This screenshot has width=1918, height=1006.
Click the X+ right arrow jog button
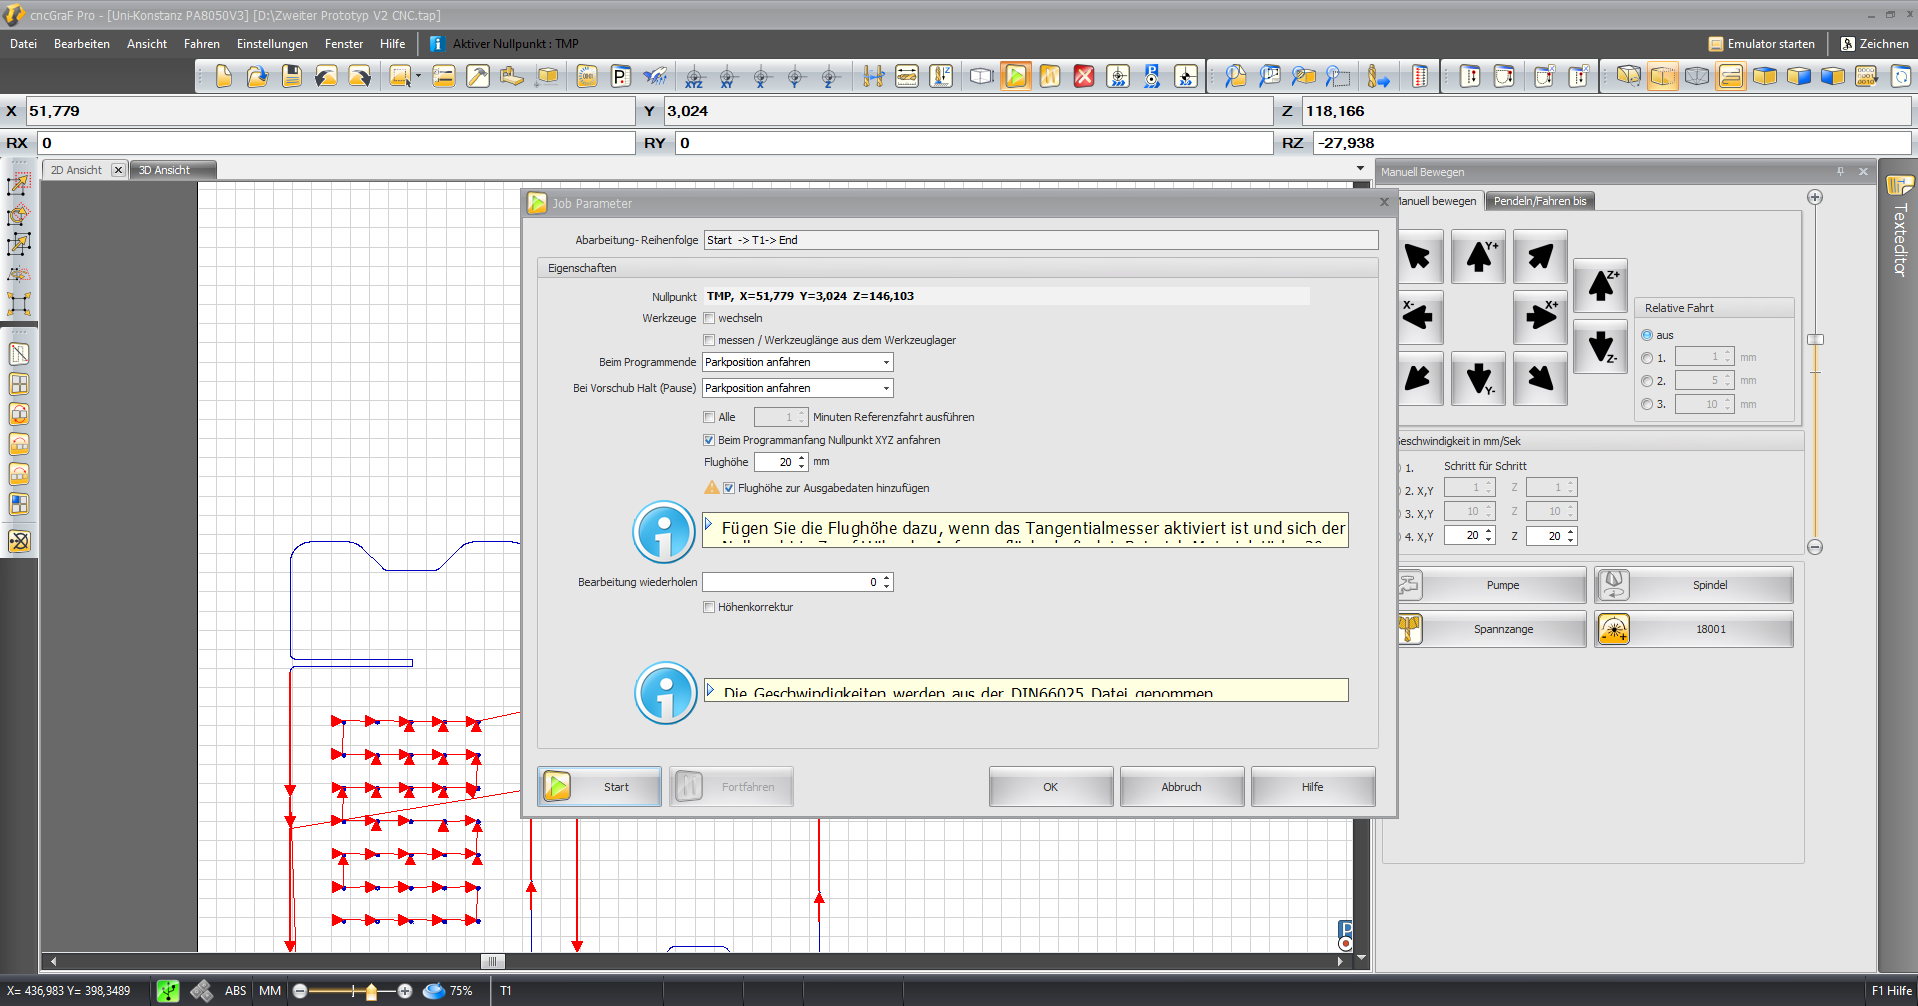pyautogui.click(x=1540, y=317)
